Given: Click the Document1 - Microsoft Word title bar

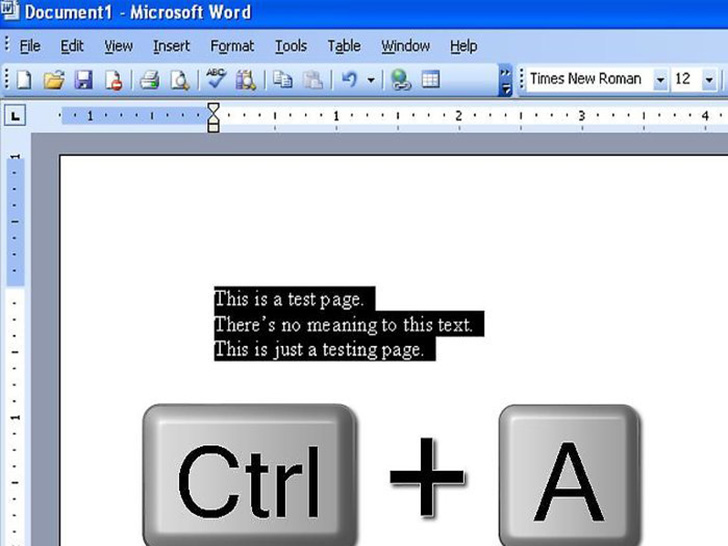Looking at the screenshot, I should coord(364,13).
